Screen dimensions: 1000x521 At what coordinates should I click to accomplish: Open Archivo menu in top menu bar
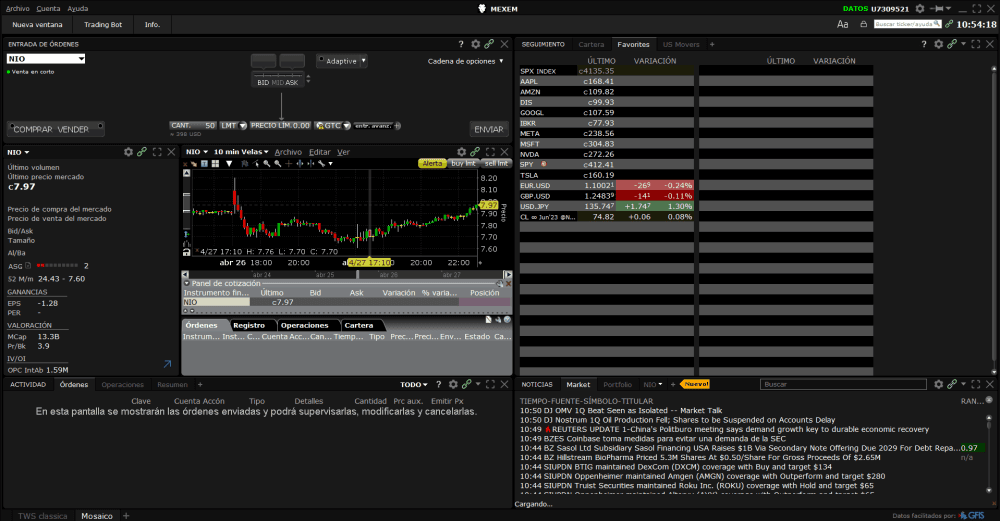pyautogui.click(x=18, y=8)
